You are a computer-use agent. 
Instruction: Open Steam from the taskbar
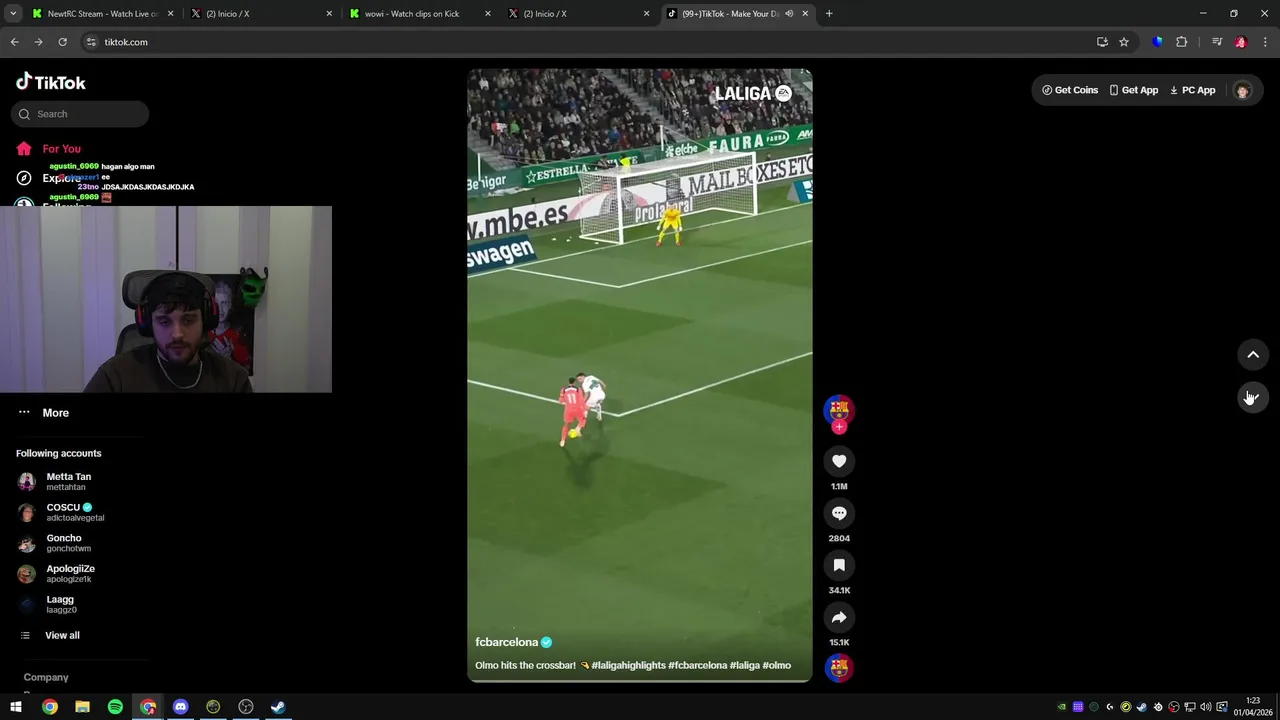coord(278,707)
